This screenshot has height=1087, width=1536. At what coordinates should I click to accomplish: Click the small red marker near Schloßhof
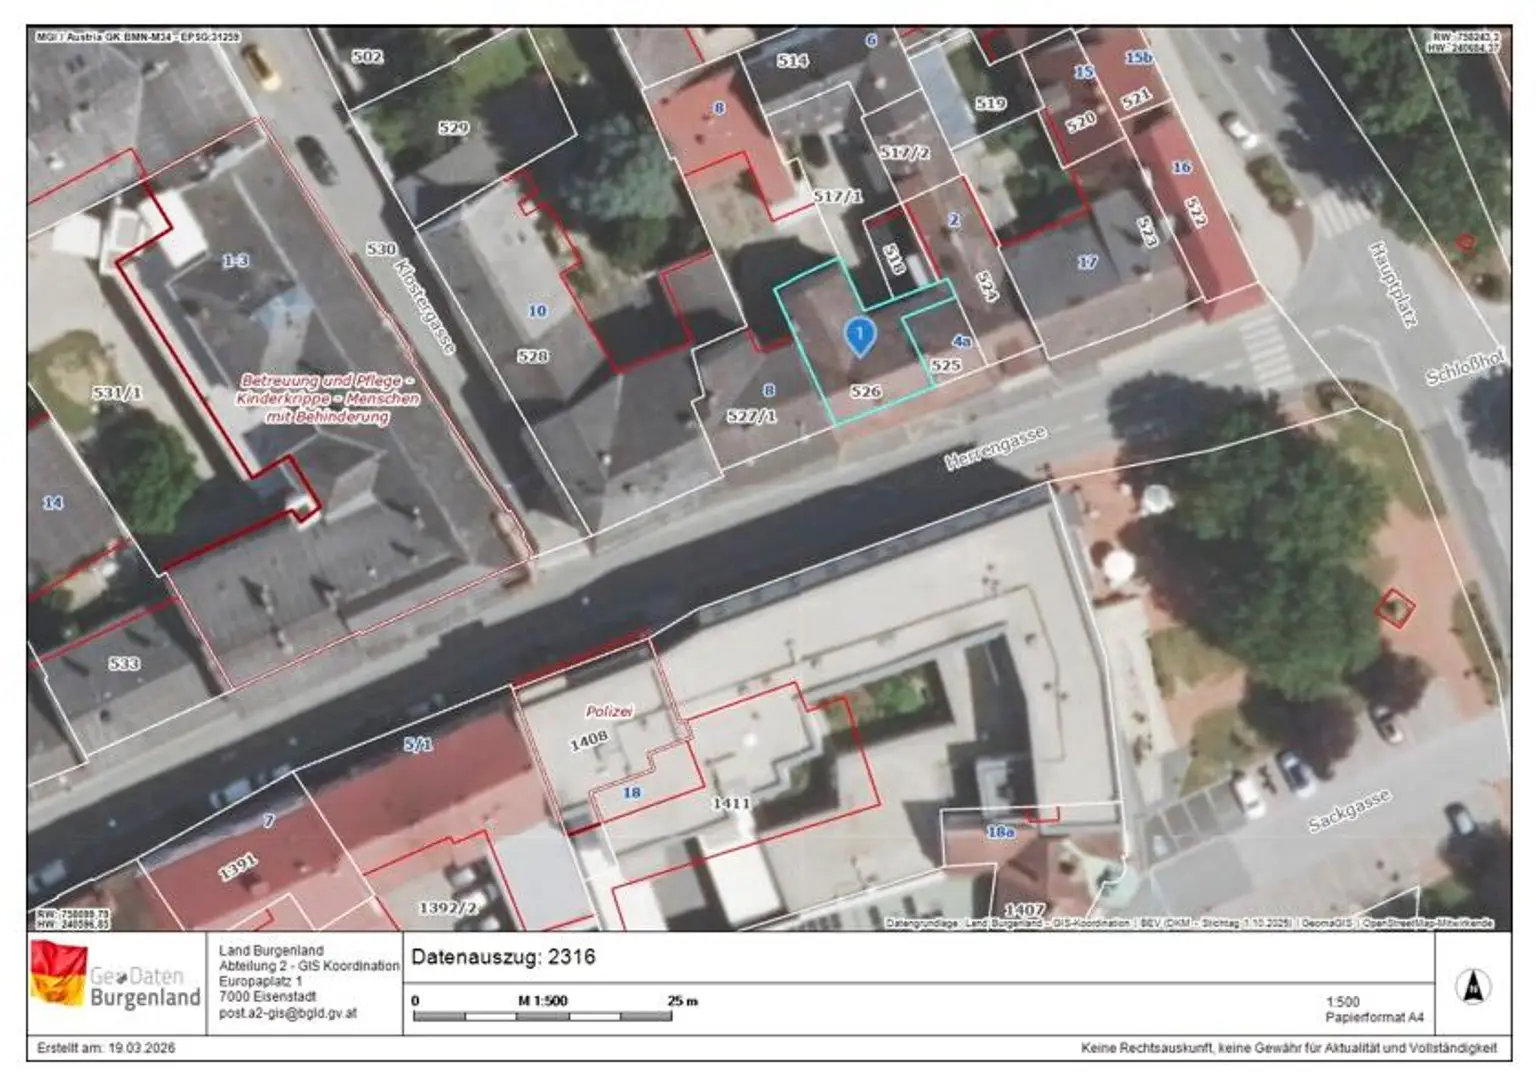point(1465,242)
